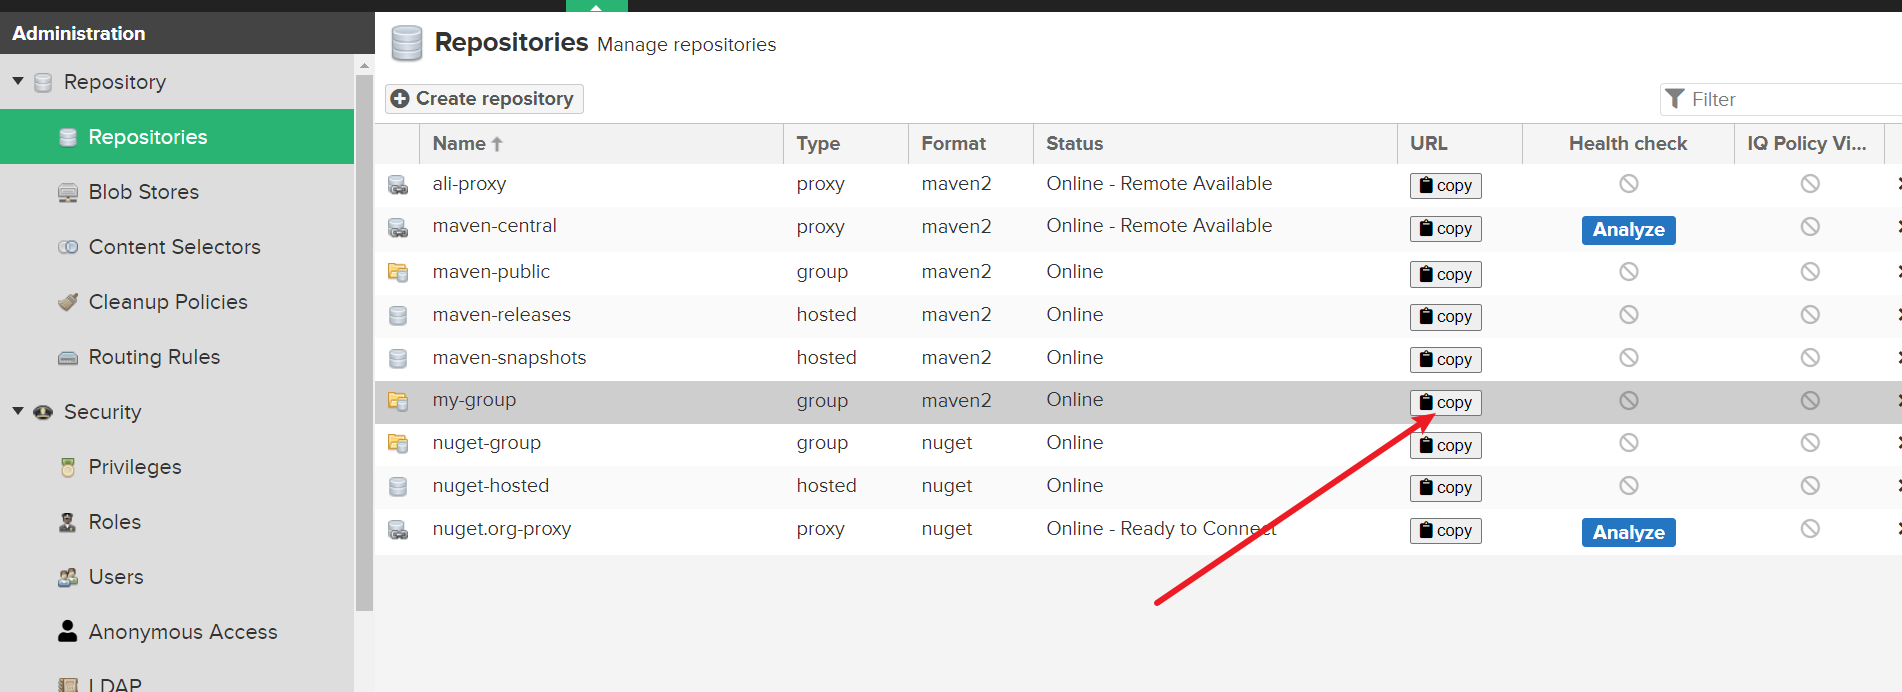Collapse the Security tree section
Viewport: 1902px width, 692px height.
point(18,411)
